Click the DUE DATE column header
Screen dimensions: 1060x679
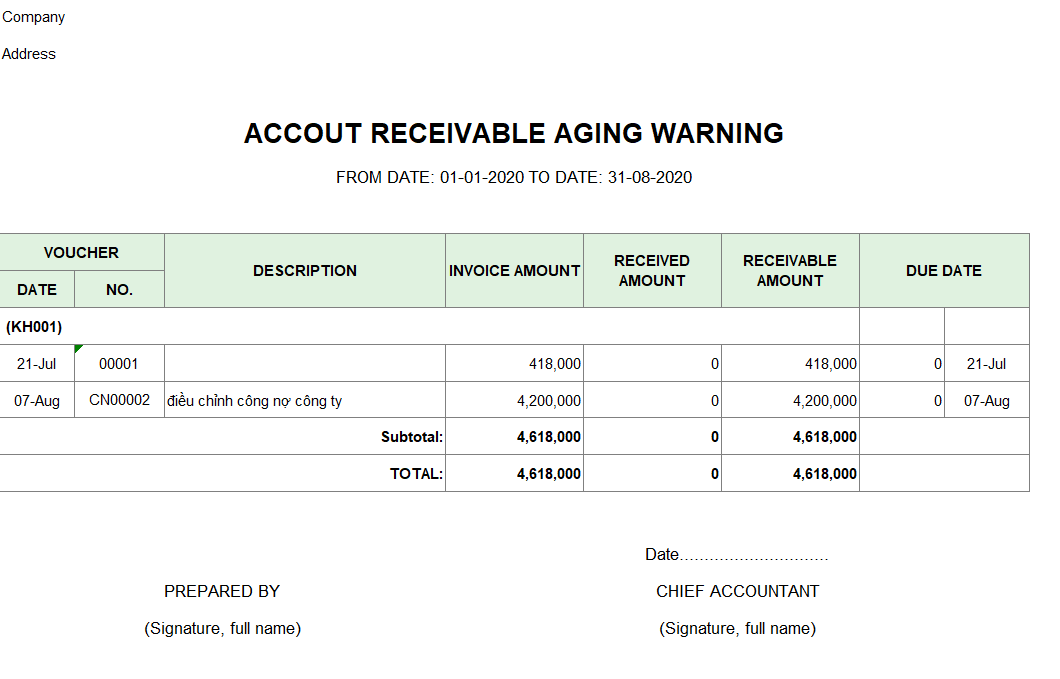click(x=943, y=270)
